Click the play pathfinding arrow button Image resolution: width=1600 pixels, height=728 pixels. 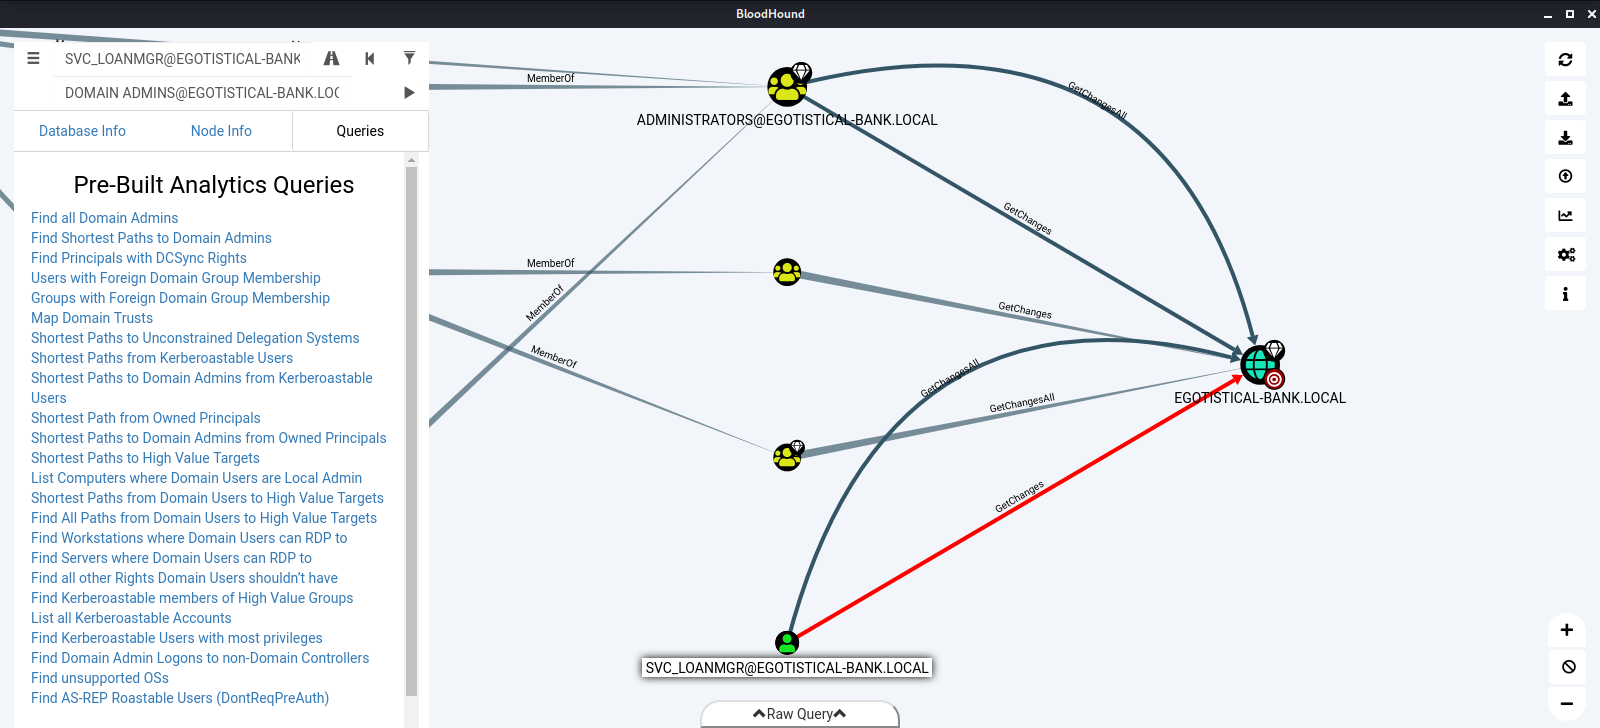[409, 92]
